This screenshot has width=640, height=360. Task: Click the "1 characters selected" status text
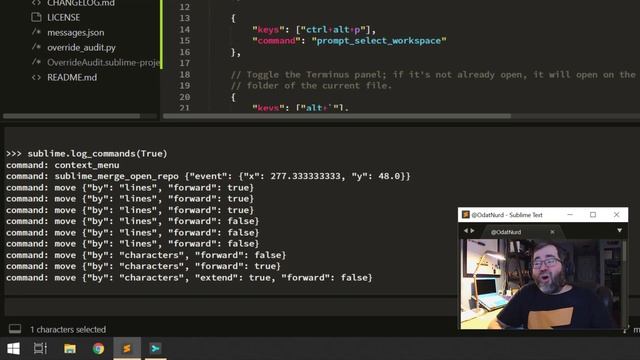pyautogui.click(x=68, y=329)
